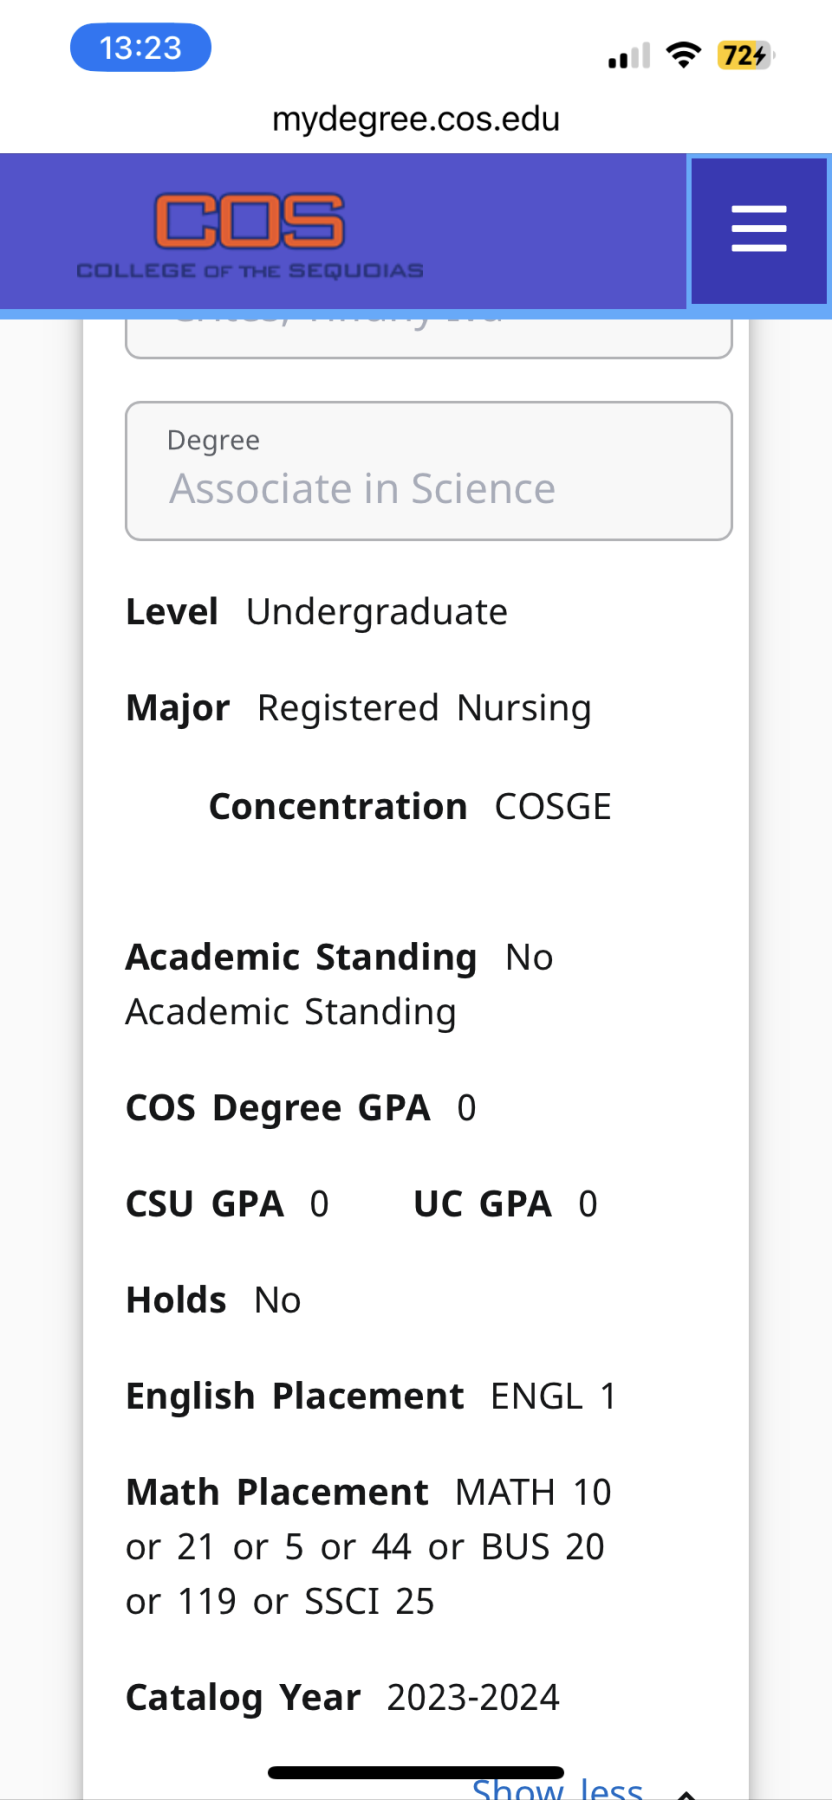Tap the Holds status label
This screenshot has width=832, height=1800.
pos(176,1300)
